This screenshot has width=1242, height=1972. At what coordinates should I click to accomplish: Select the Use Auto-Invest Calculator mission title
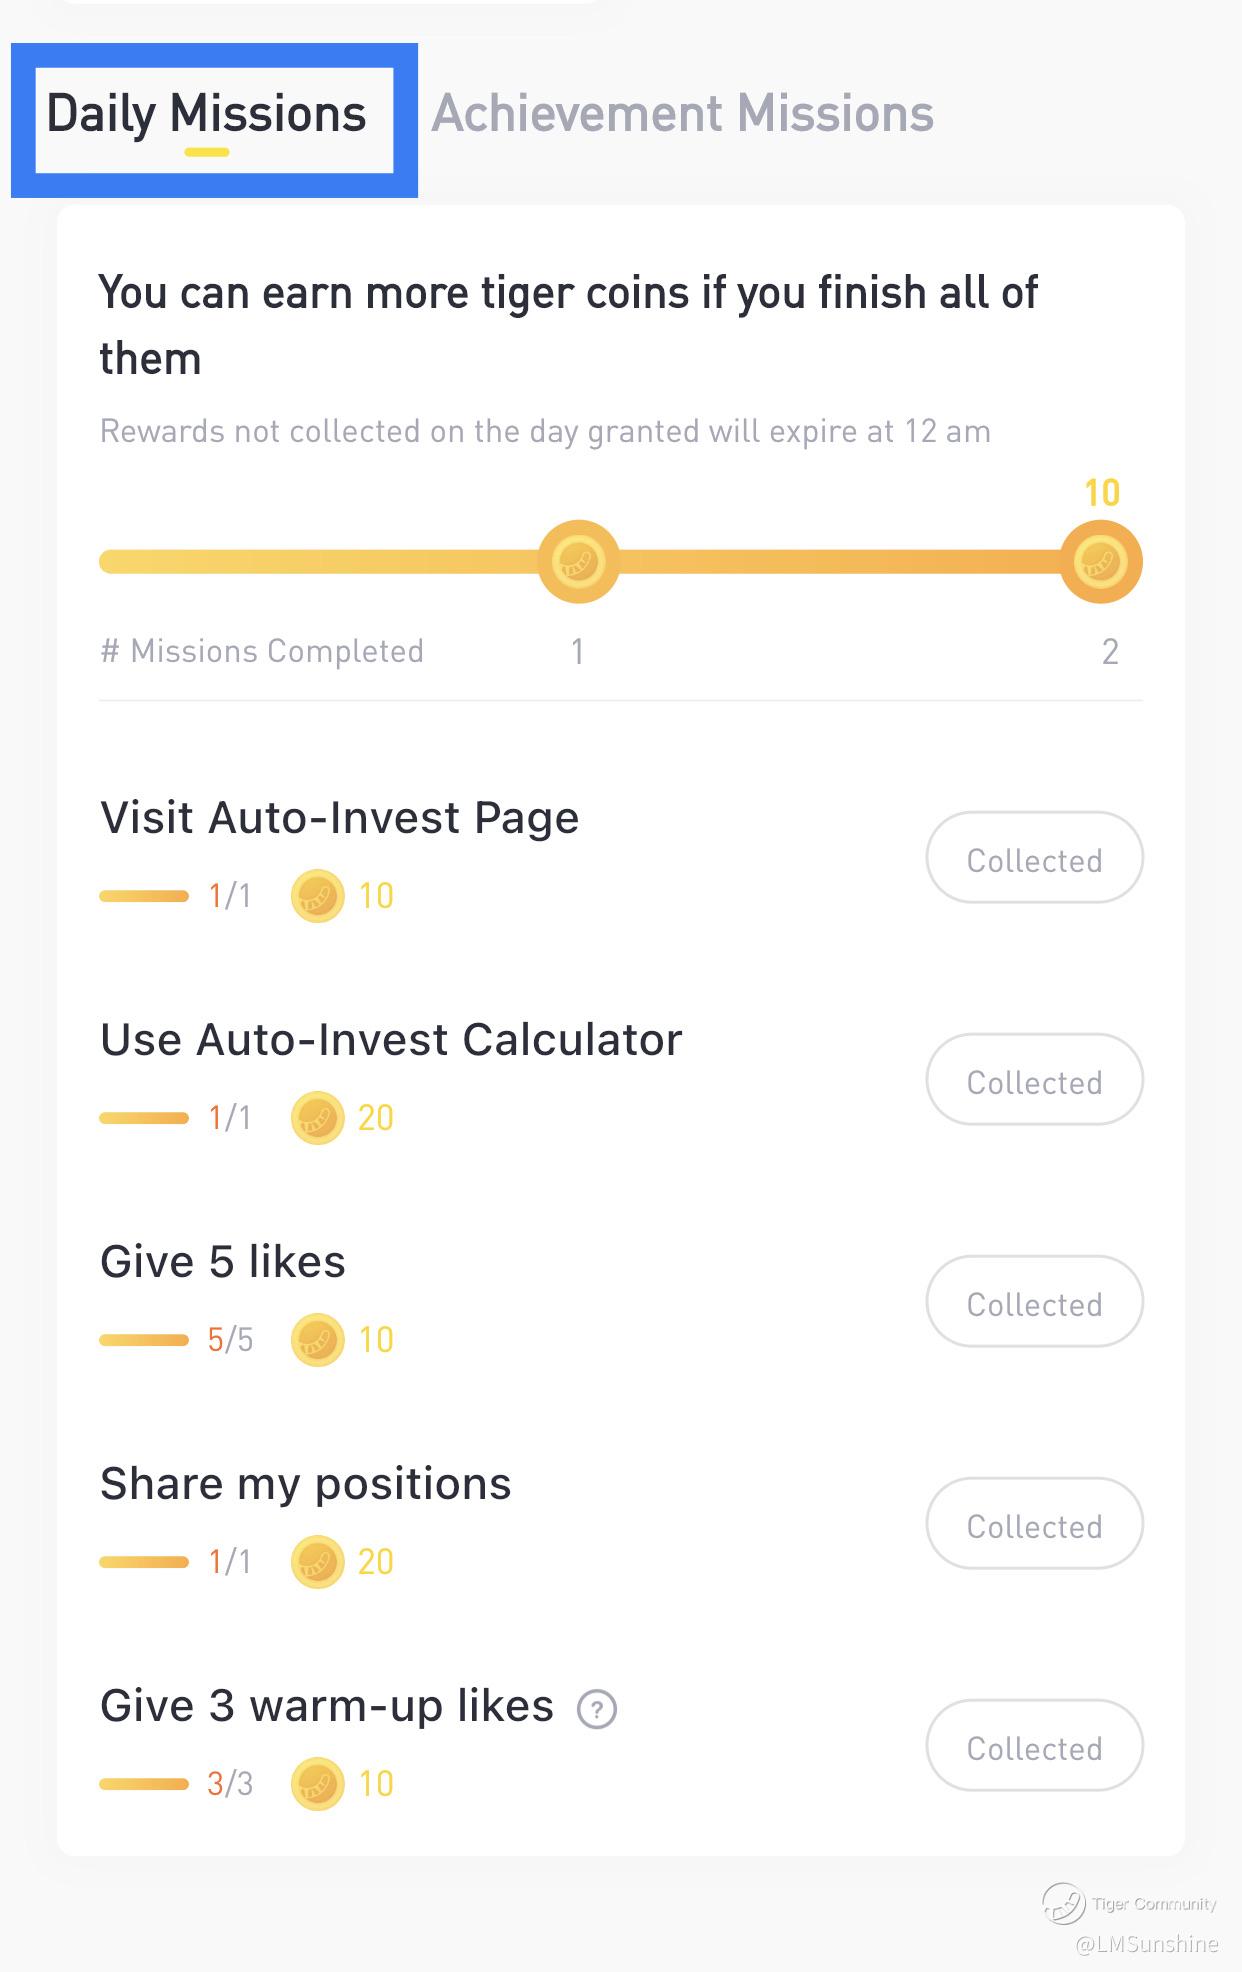tap(390, 1040)
